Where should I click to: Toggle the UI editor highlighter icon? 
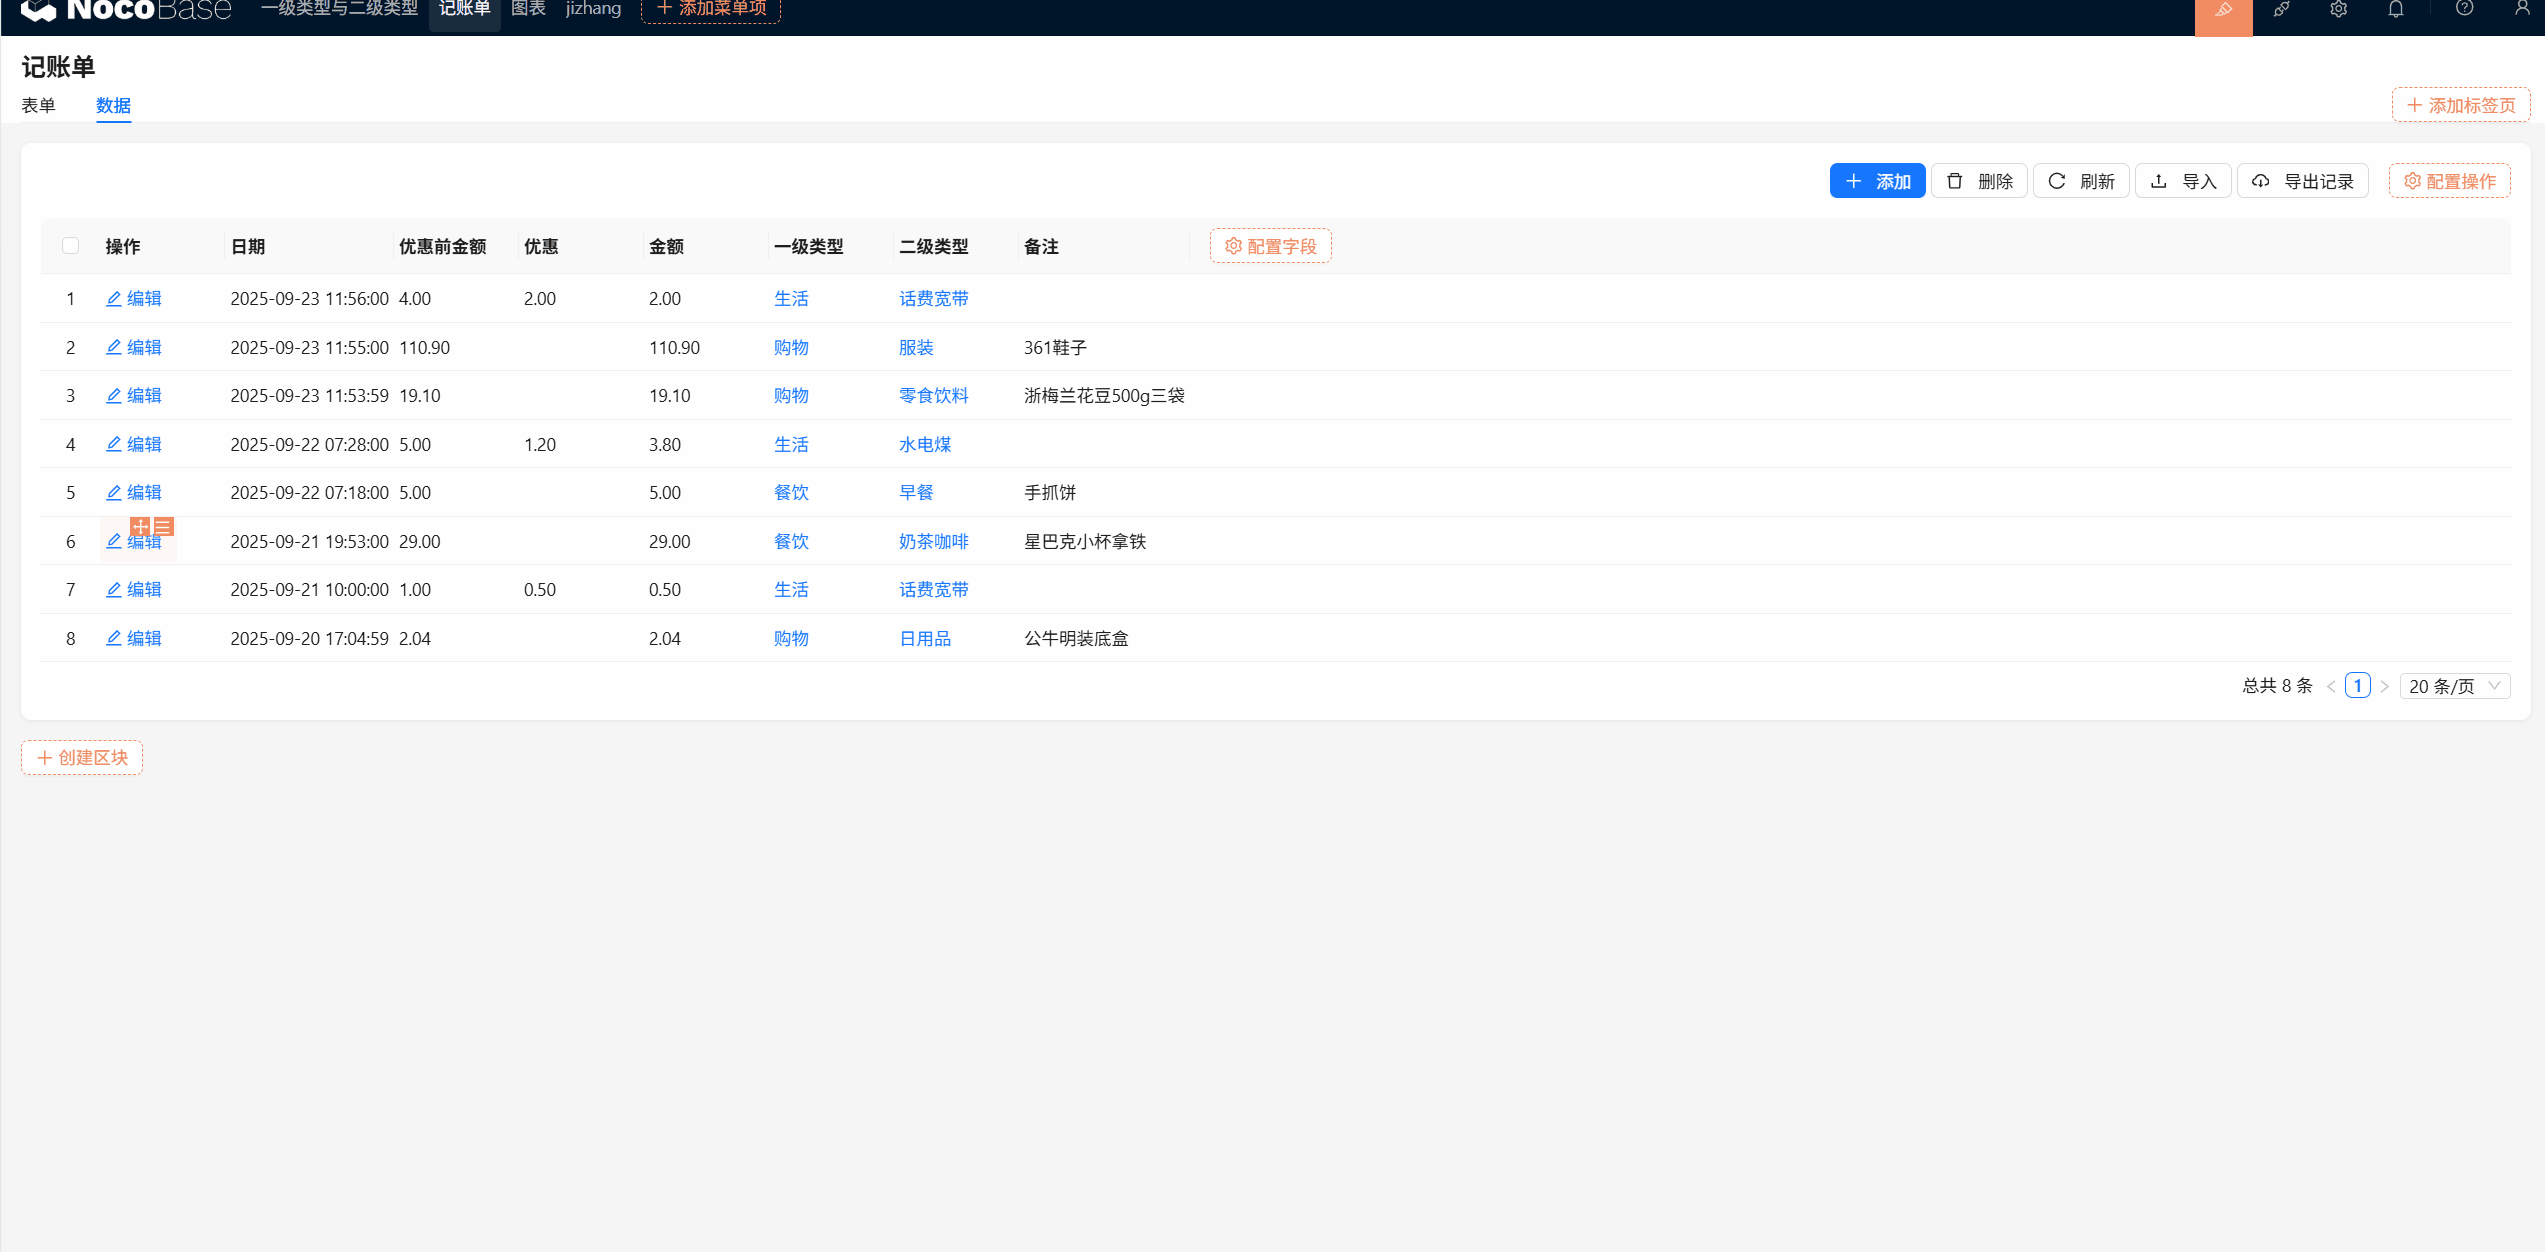2223,10
